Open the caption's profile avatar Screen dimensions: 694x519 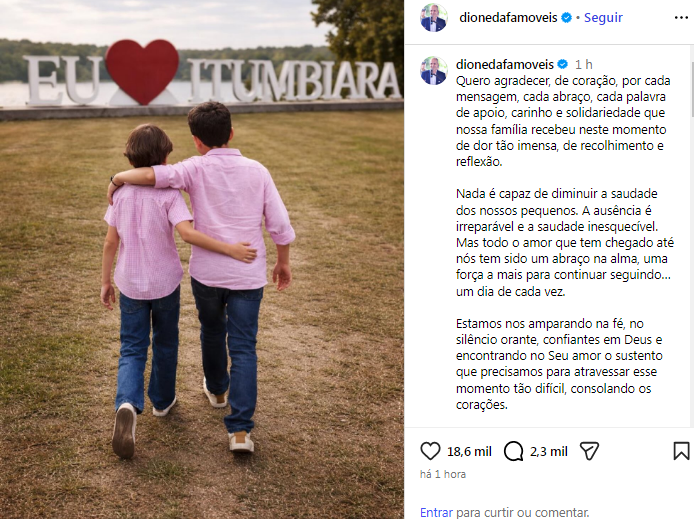(x=434, y=70)
